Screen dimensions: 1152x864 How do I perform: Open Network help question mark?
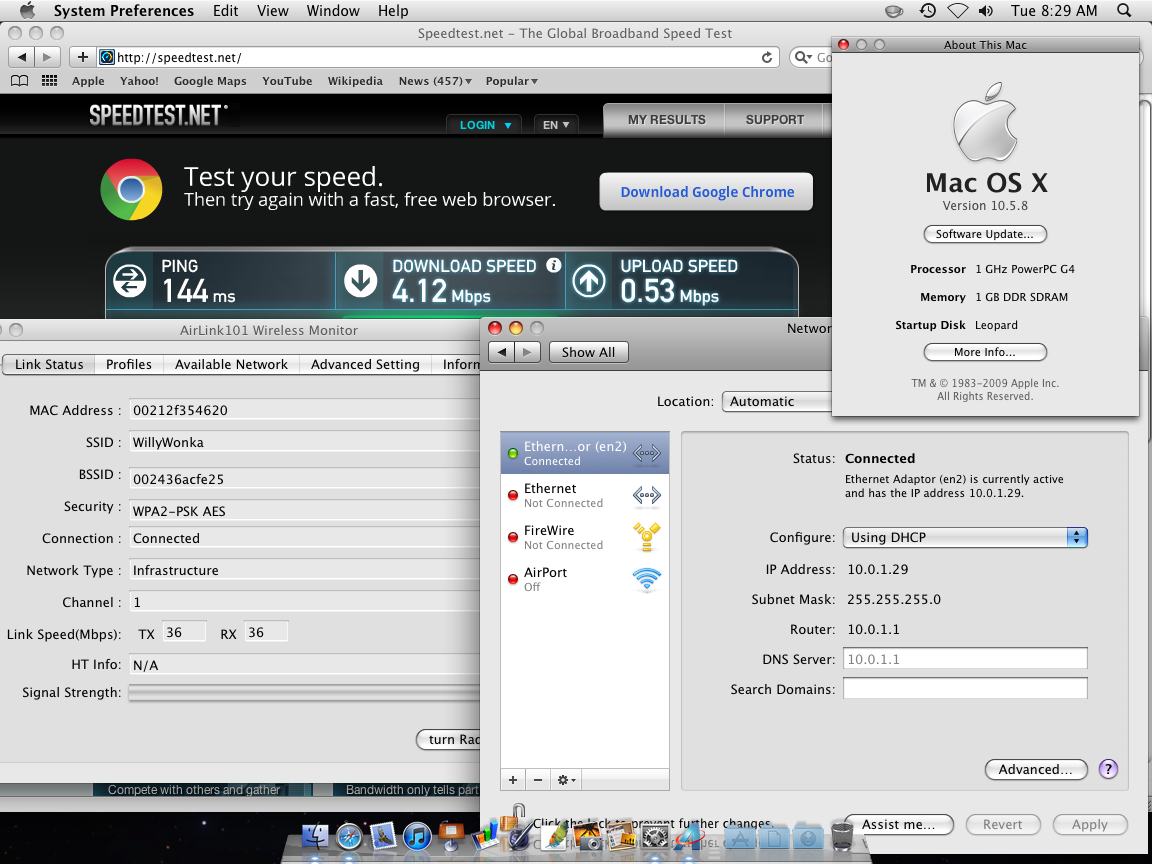1108,769
